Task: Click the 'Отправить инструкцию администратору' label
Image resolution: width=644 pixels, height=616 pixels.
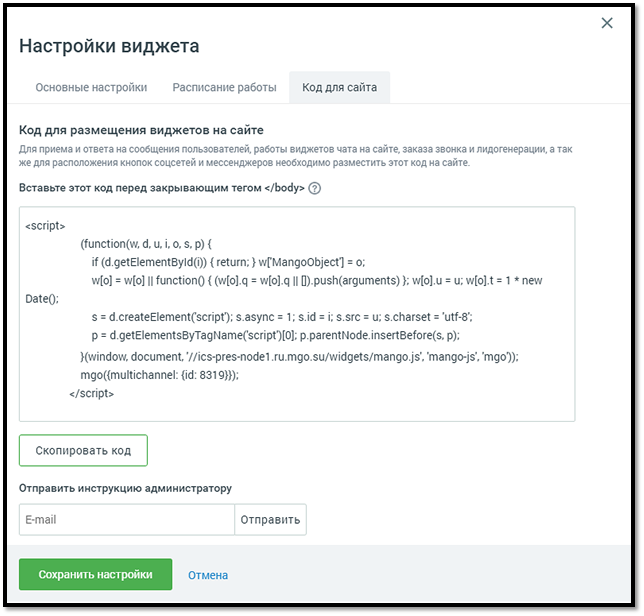Action: pyautogui.click(x=125, y=488)
